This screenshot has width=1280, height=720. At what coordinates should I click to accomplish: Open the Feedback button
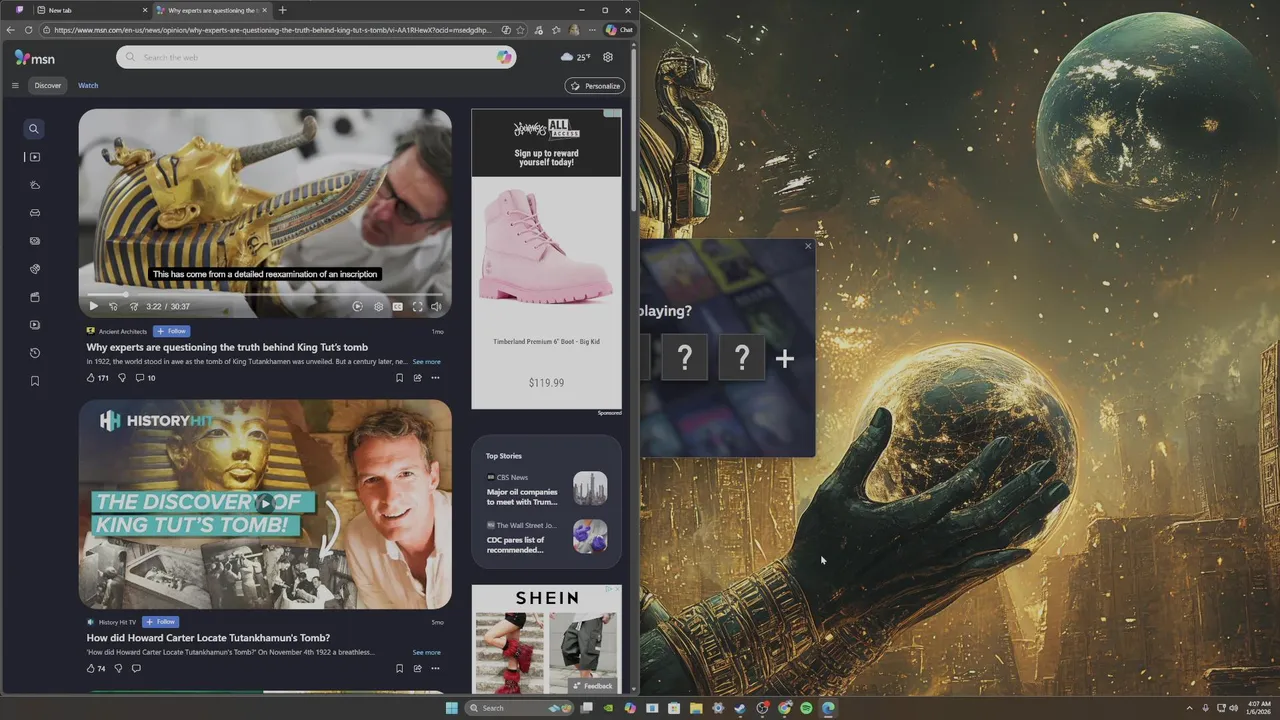pyautogui.click(x=593, y=686)
